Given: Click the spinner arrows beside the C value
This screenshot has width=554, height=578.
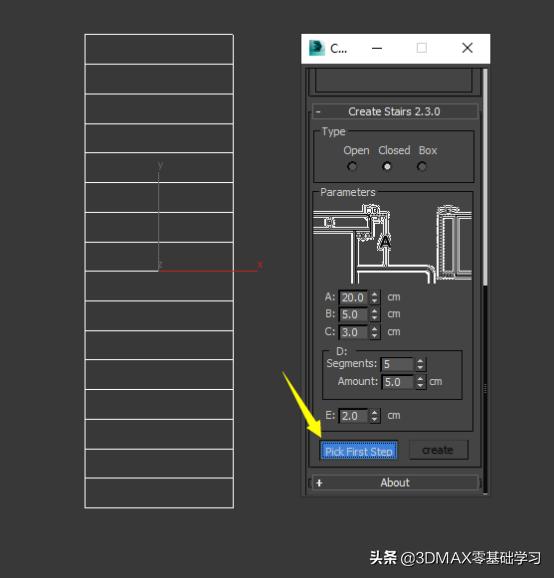Looking at the screenshot, I should point(374,332).
